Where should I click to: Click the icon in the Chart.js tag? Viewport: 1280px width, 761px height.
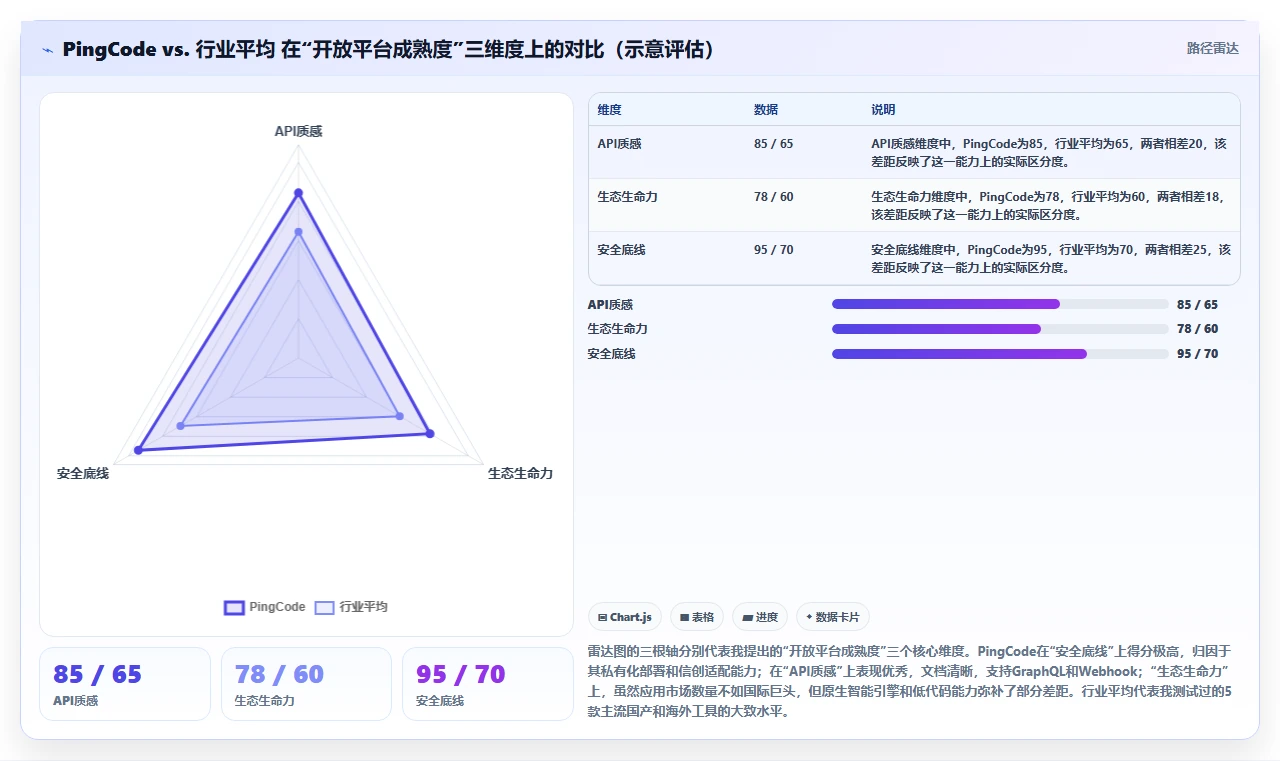pyautogui.click(x=602, y=618)
